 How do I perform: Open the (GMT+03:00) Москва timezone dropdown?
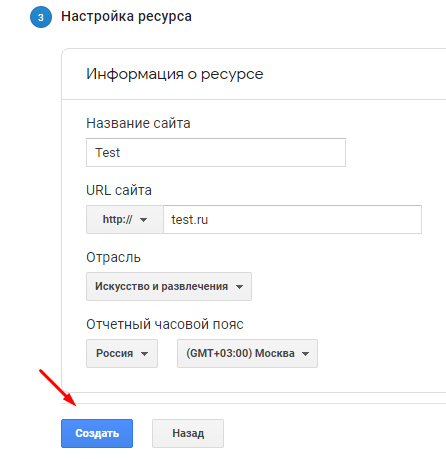coord(247,353)
